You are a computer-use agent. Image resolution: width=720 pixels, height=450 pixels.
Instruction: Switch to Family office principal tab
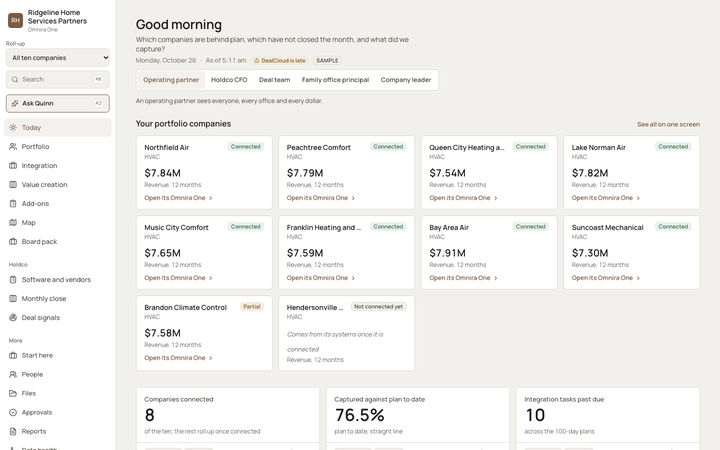point(335,80)
